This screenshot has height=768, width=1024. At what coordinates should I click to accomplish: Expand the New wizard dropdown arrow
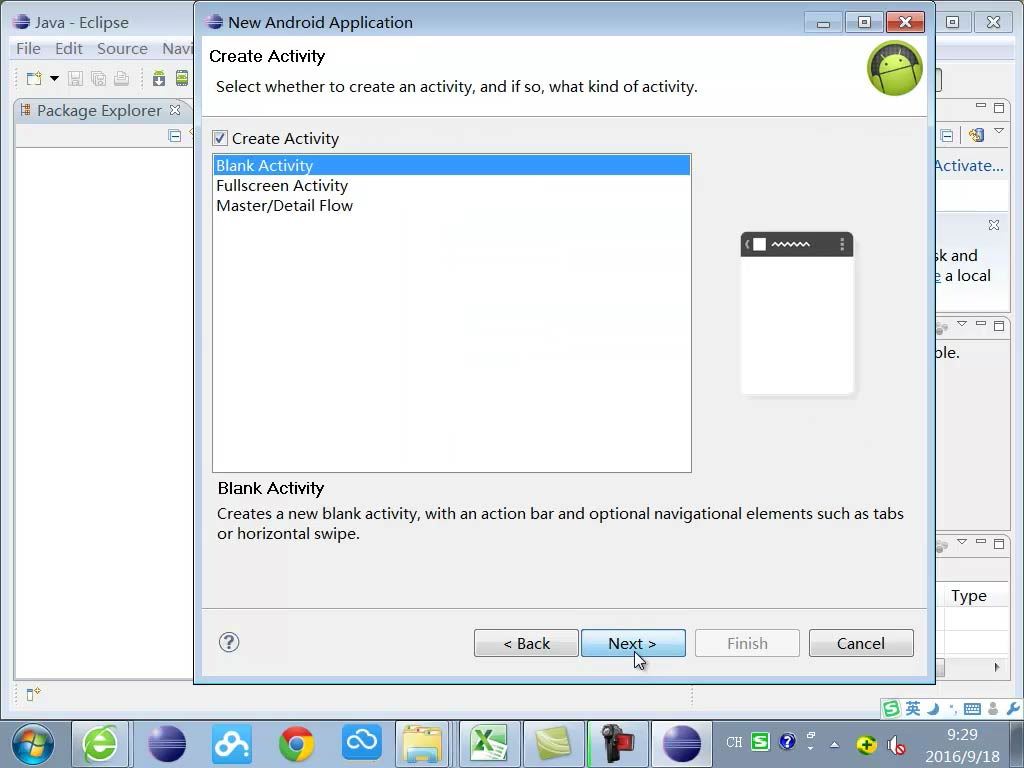point(54,79)
